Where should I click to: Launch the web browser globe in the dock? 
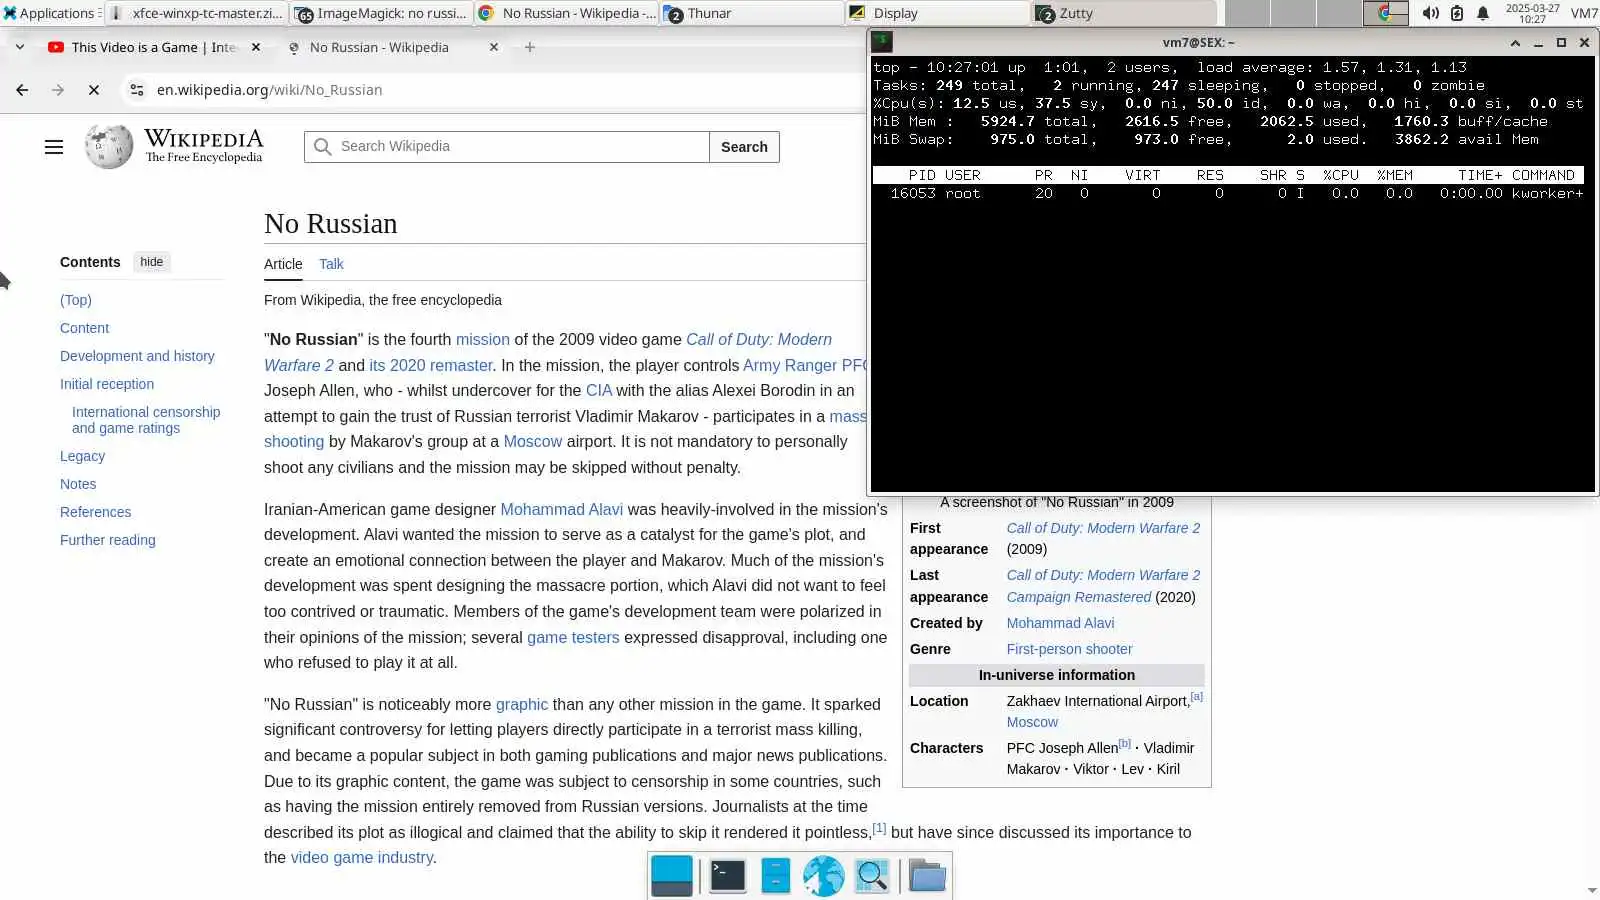coord(823,876)
